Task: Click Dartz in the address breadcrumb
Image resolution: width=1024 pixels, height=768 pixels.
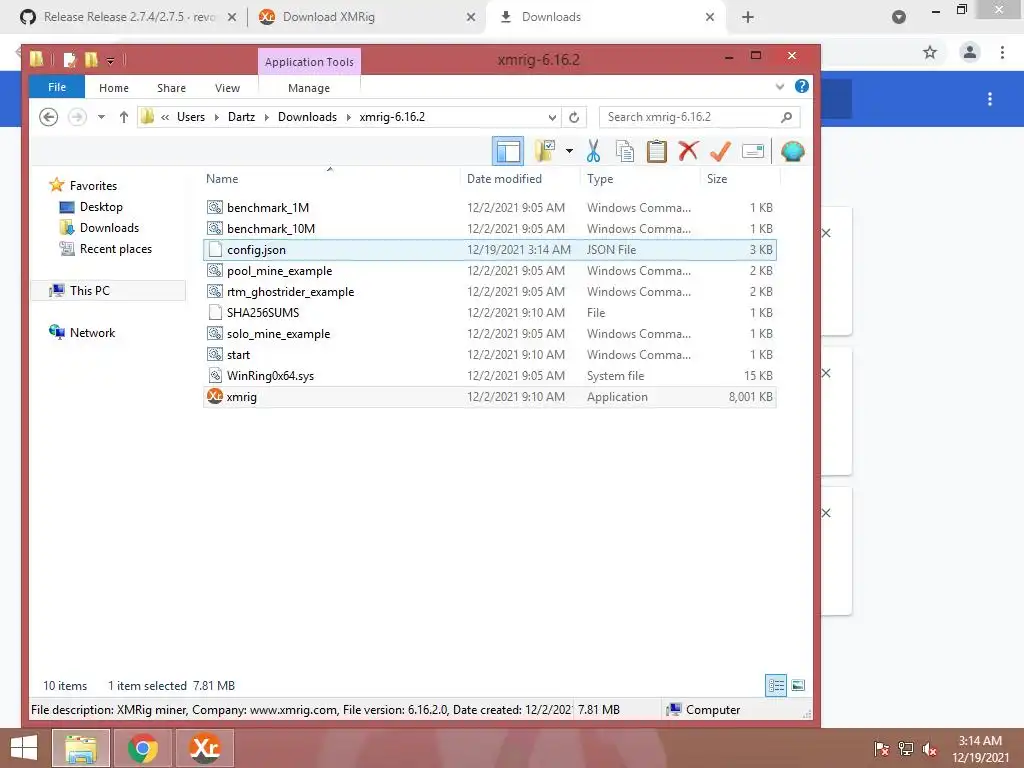Action: [x=241, y=117]
